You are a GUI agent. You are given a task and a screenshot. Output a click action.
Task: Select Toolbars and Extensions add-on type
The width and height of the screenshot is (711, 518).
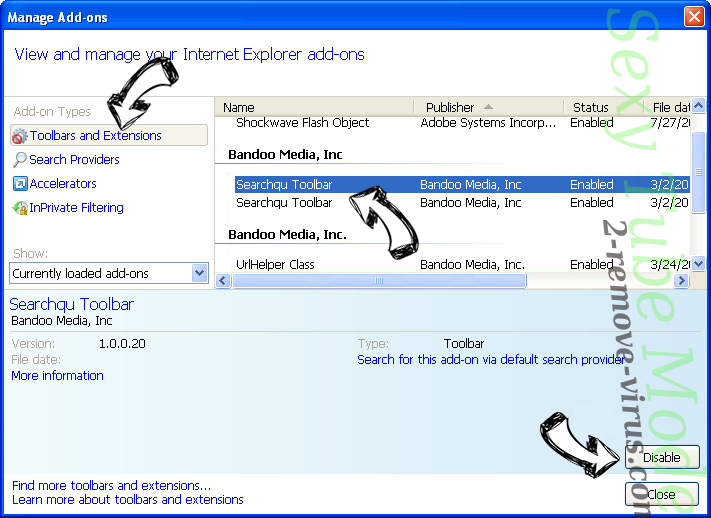[109, 136]
